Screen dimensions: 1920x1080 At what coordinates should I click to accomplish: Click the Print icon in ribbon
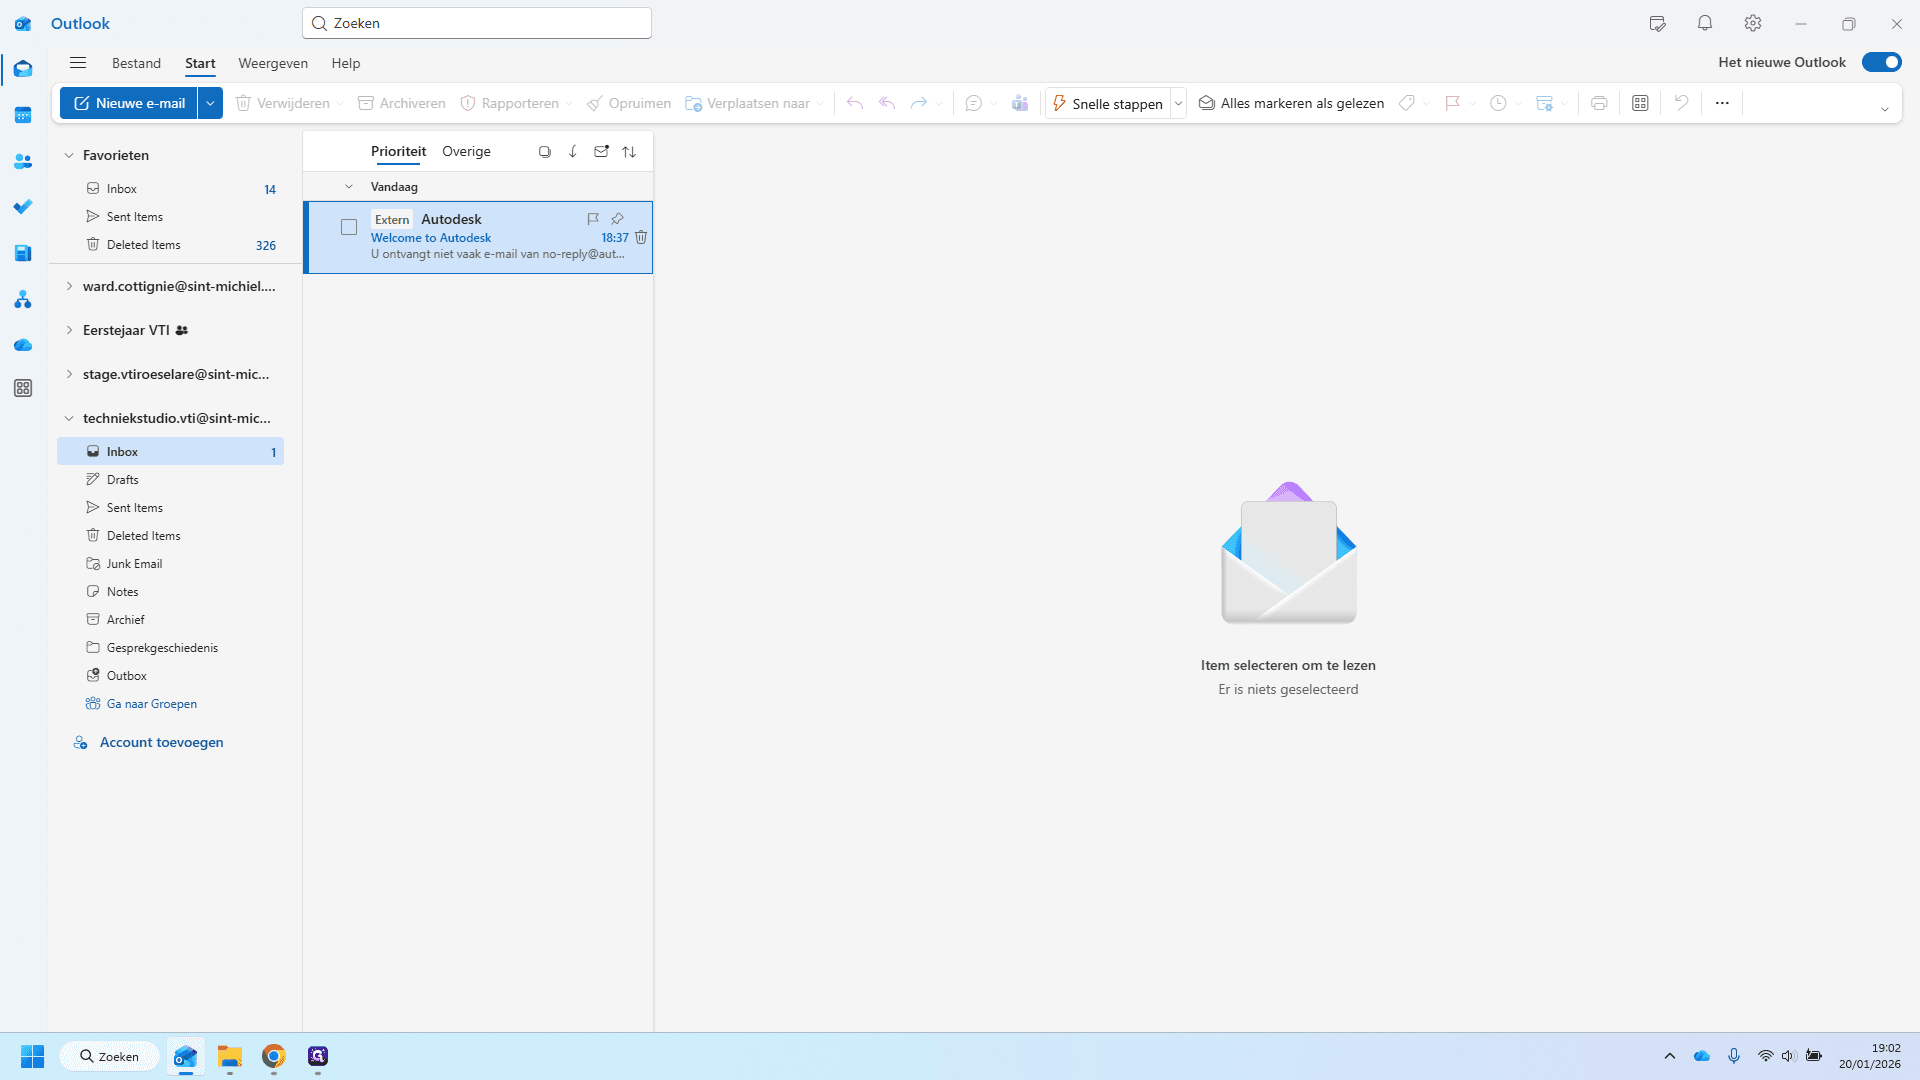(x=1599, y=103)
